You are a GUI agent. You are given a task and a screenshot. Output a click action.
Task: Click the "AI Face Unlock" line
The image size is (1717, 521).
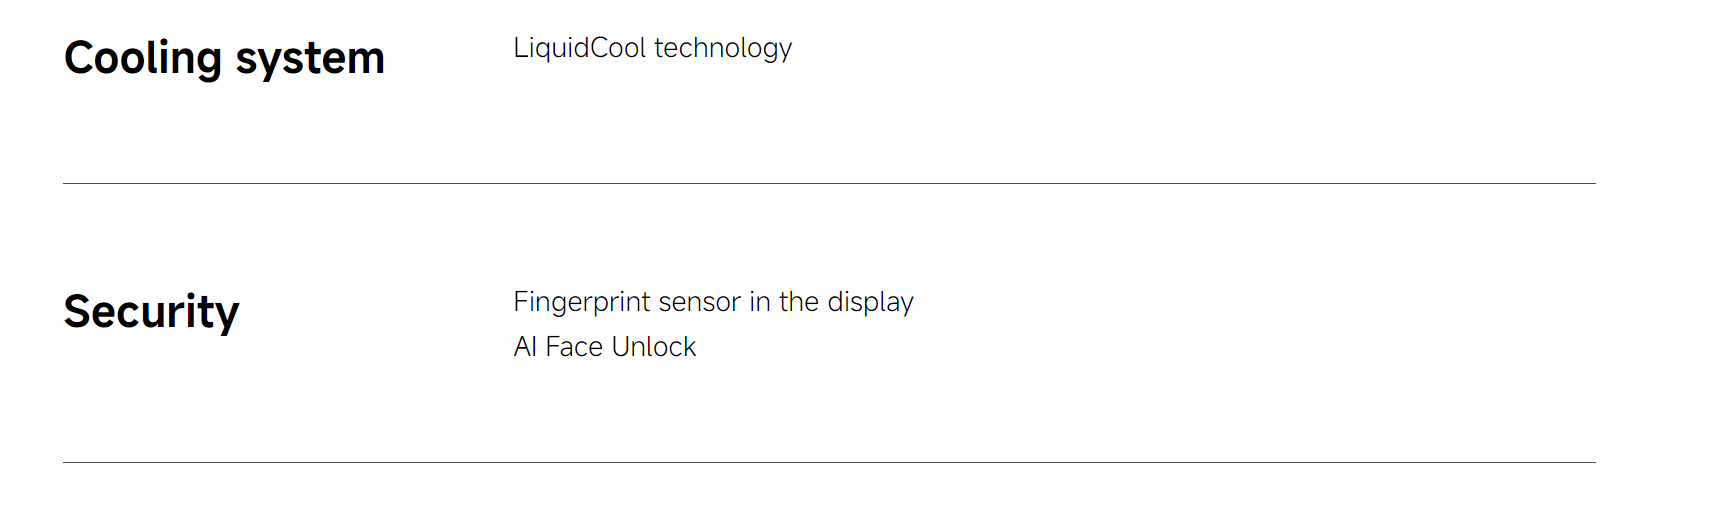pyautogui.click(x=604, y=347)
